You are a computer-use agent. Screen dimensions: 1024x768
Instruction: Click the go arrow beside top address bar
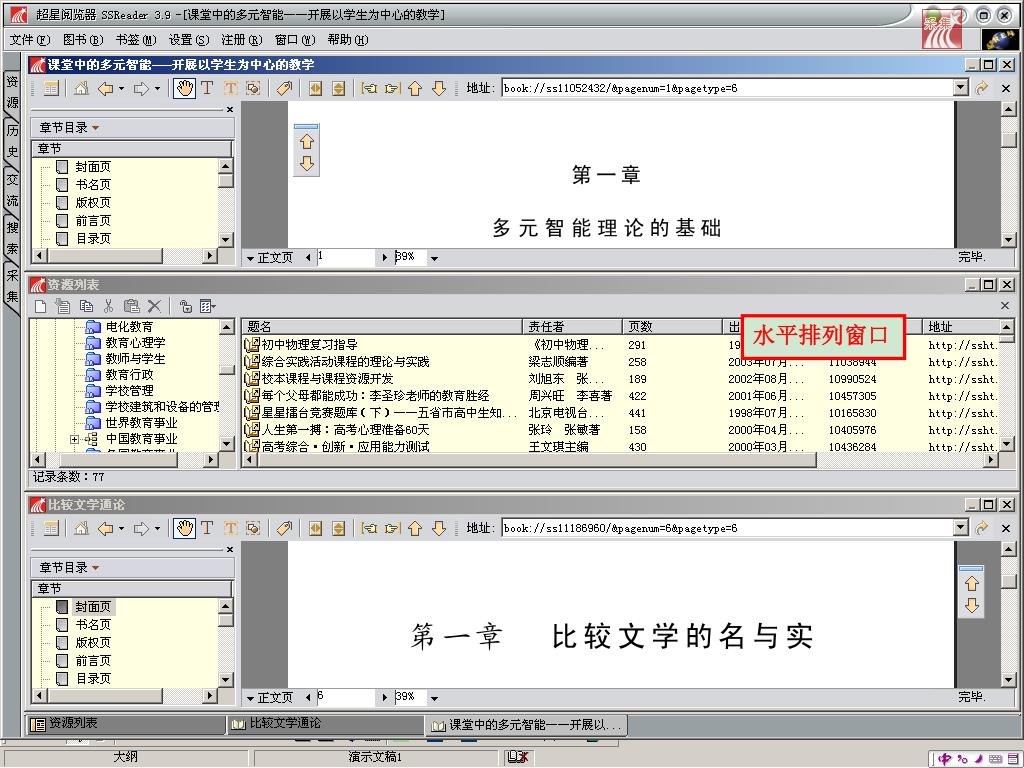[982, 88]
